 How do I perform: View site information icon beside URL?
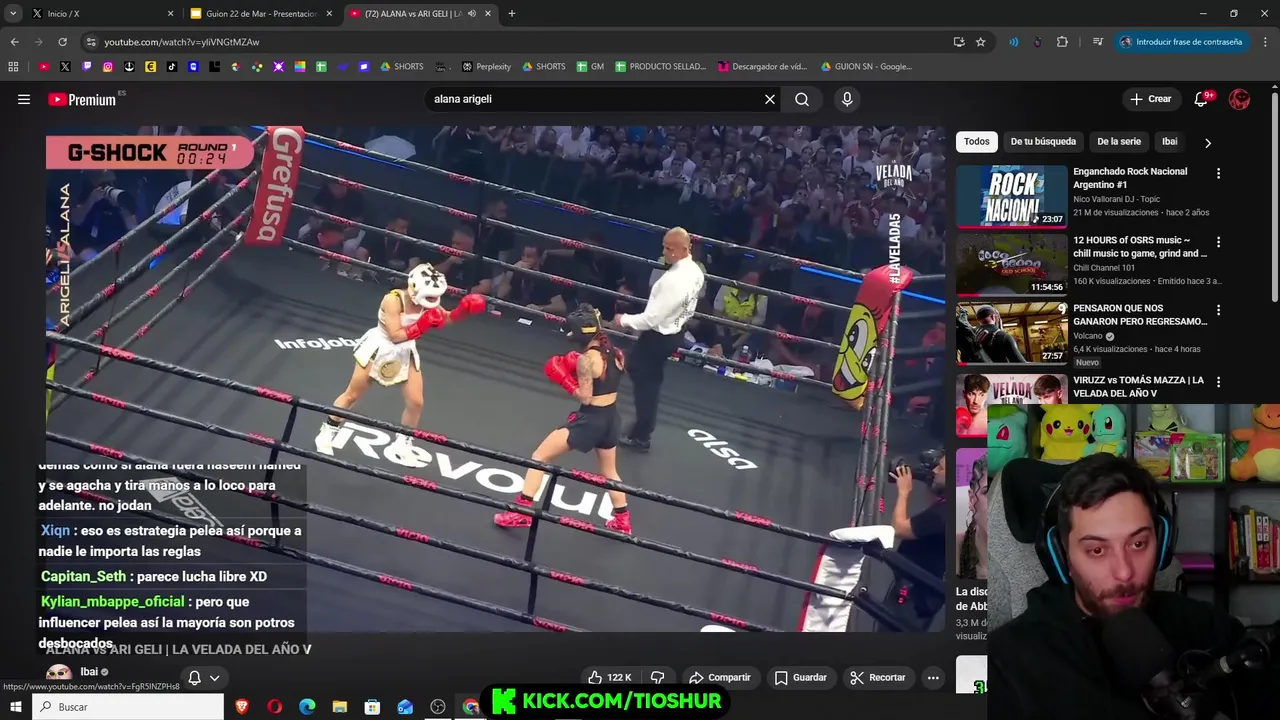tap(91, 42)
